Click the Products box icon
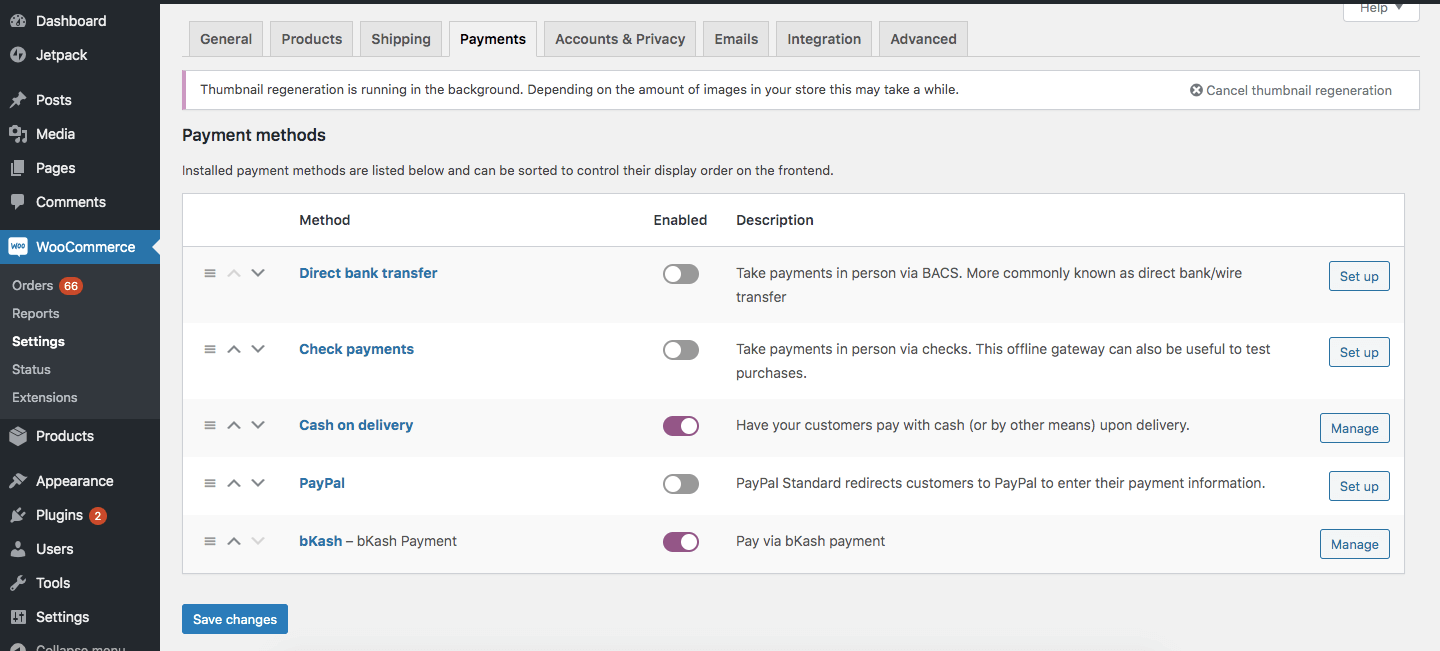 point(18,436)
